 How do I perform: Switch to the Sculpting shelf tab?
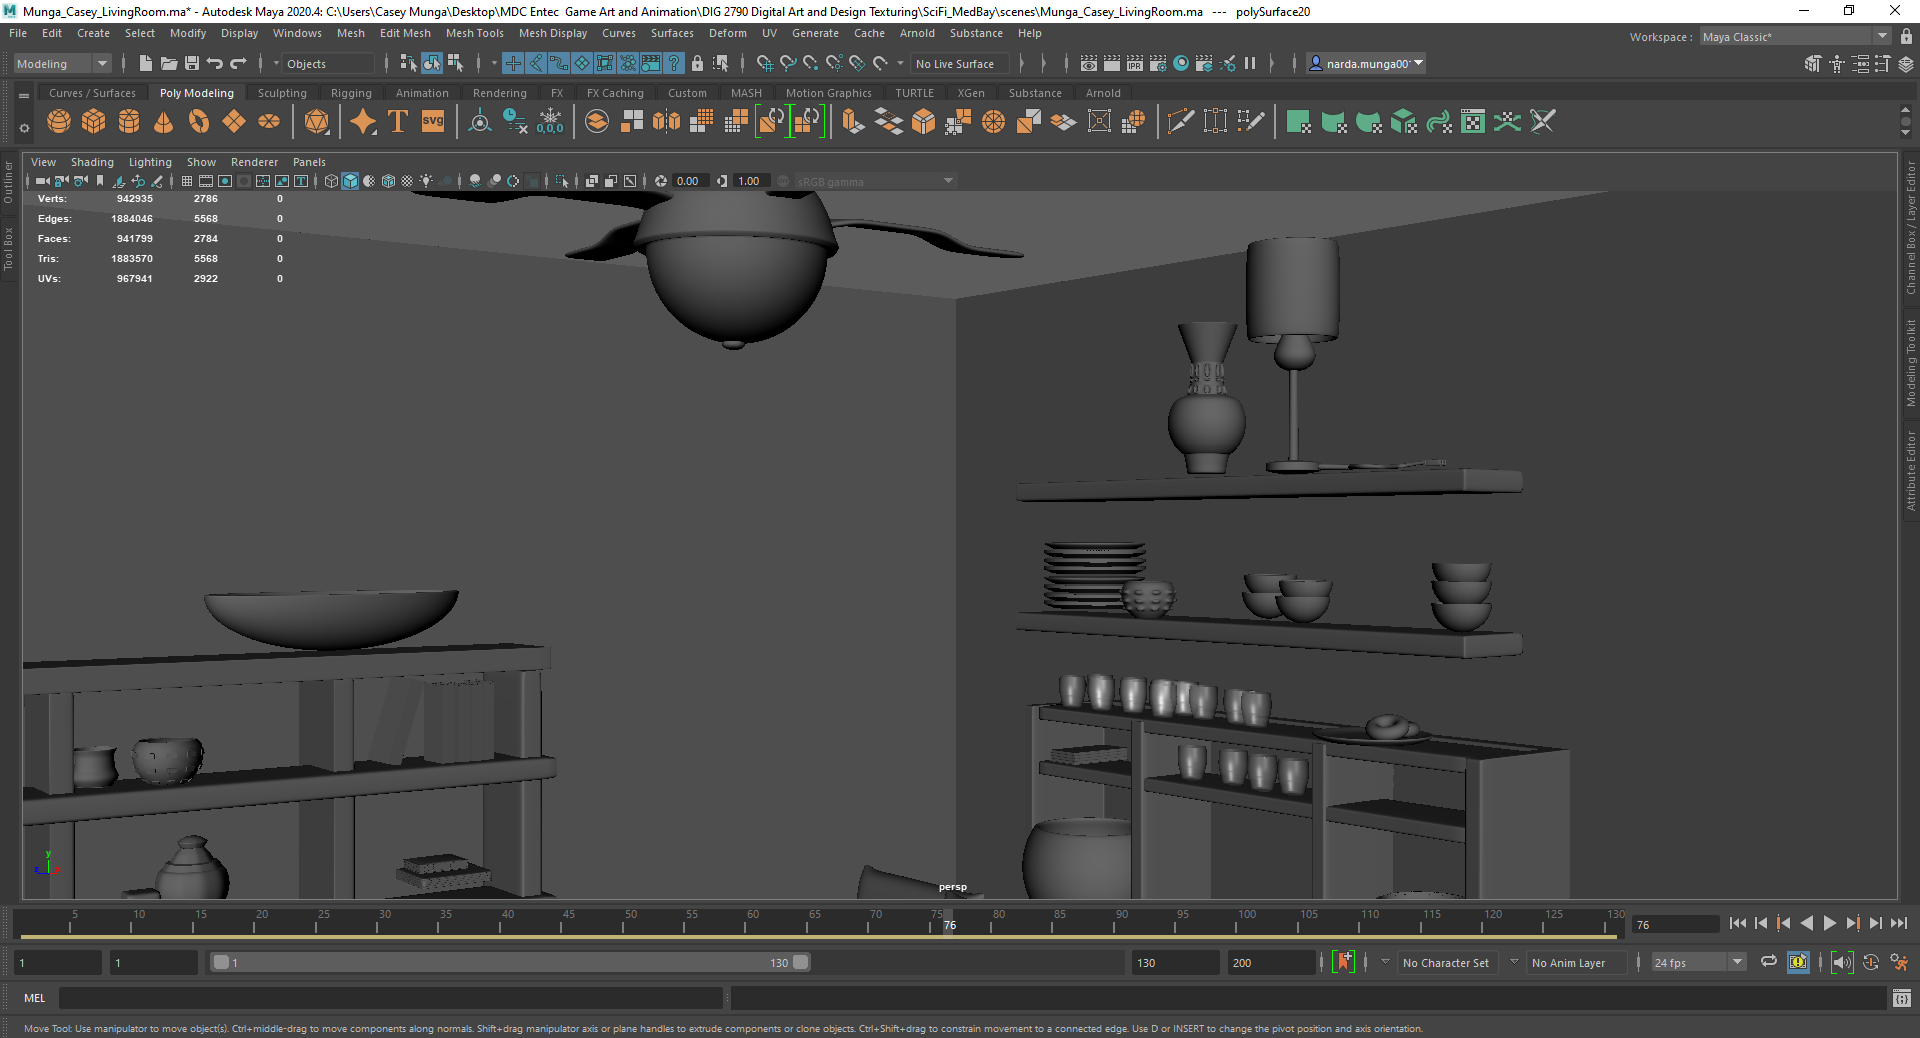point(282,93)
